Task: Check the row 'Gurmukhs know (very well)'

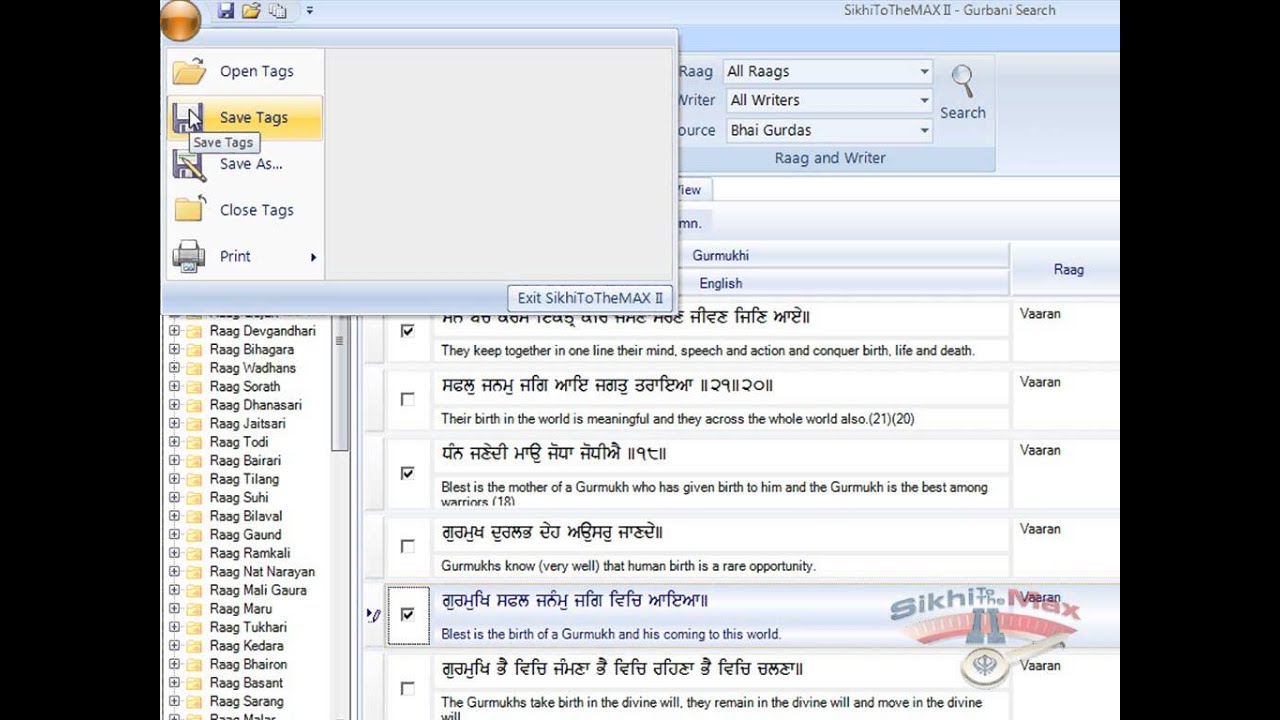Action: (x=407, y=546)
